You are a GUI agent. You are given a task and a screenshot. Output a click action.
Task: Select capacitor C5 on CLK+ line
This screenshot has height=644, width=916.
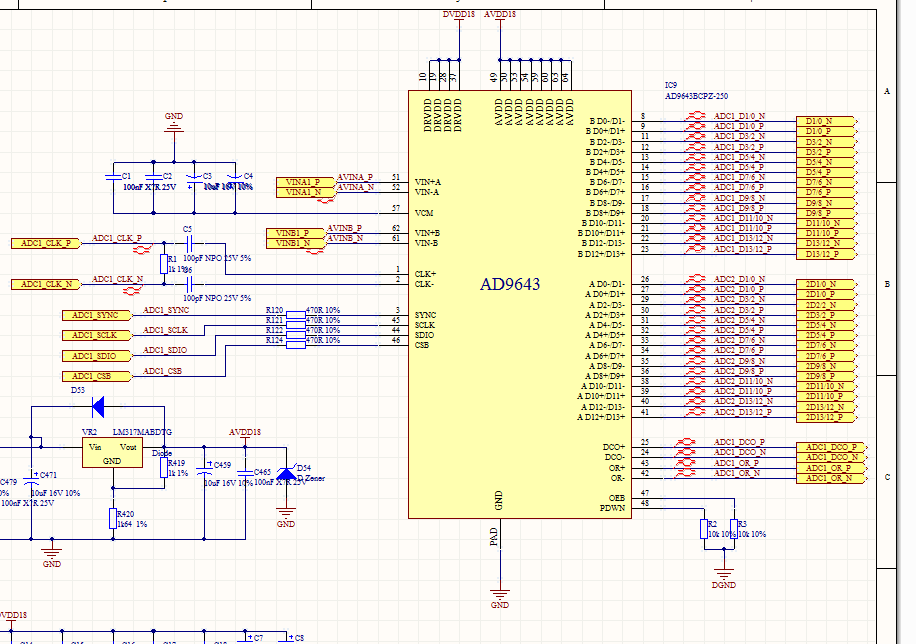189,243
